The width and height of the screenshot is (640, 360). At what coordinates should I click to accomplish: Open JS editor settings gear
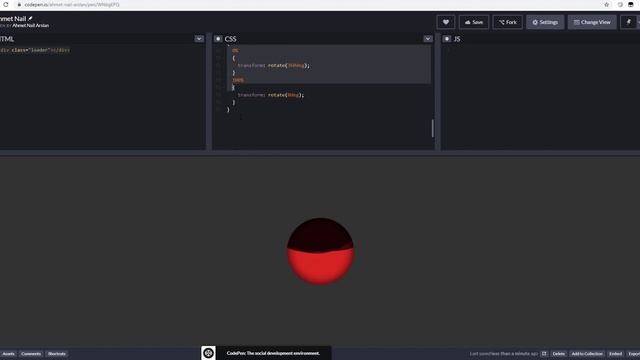[x=447, y=39]
